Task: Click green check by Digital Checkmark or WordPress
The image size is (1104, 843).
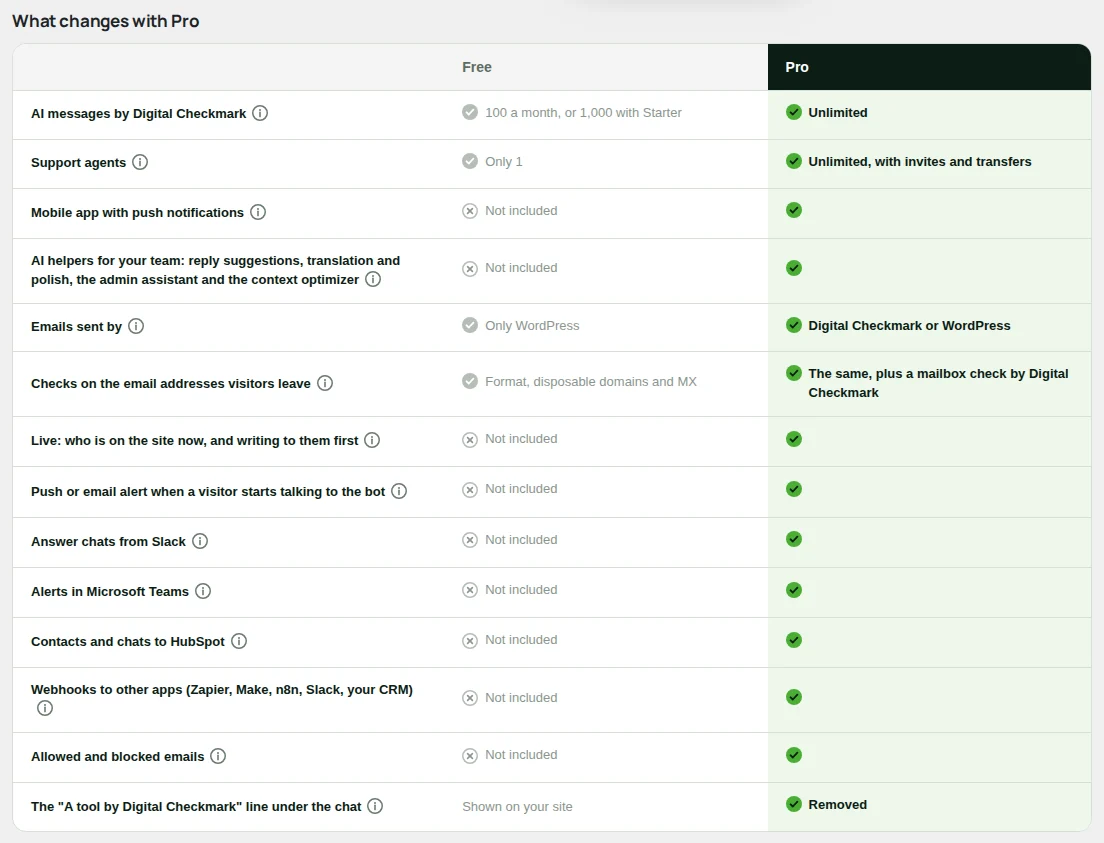Action: pyautogui.click(x=794, y=325)
